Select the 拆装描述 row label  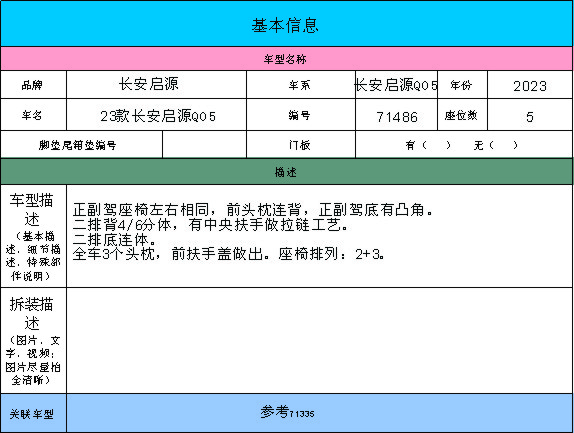click(x=33, y=340)
